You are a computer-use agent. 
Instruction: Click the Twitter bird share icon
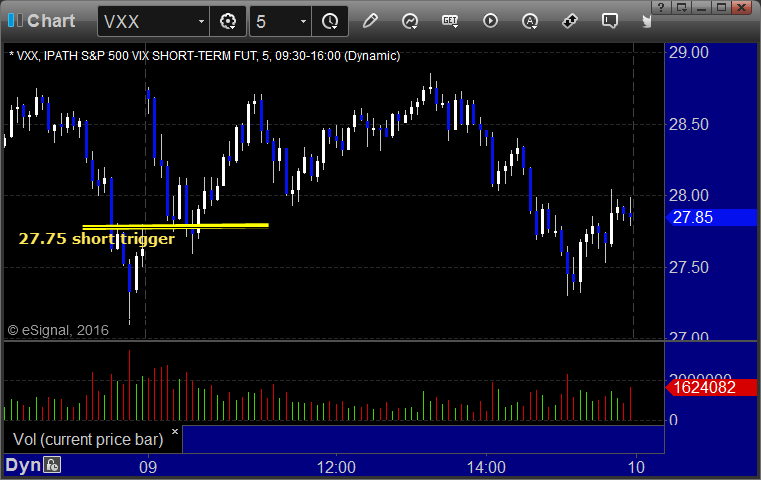(646, 21)
